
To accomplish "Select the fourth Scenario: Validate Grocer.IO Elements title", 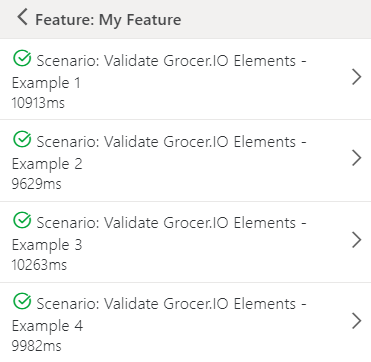I will 171,304.
